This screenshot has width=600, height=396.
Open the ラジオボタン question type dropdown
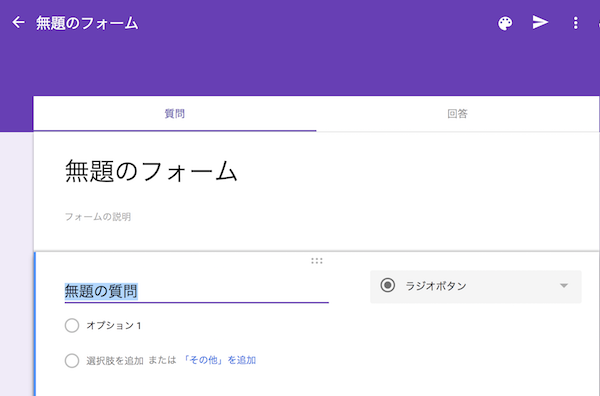(476, 287)
